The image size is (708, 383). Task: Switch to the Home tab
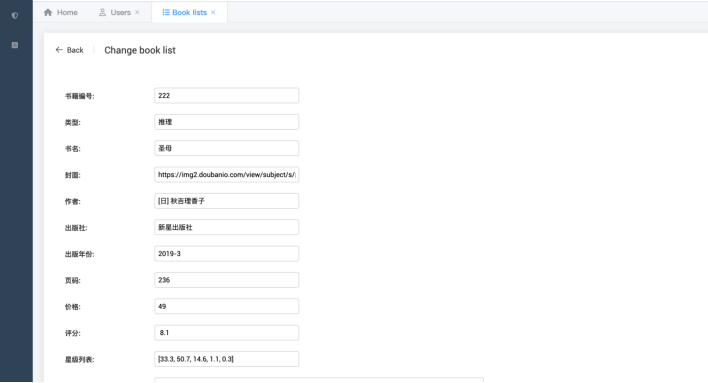pos(61,12)
